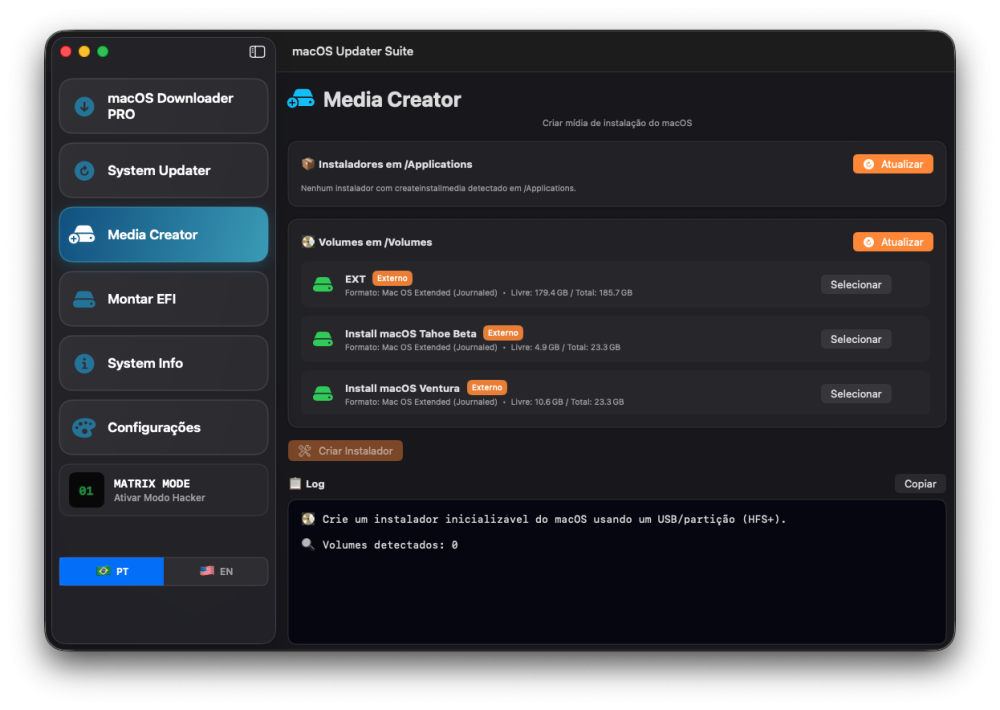Click the Media Creator drive icon in sidebar

click(82, 235)
